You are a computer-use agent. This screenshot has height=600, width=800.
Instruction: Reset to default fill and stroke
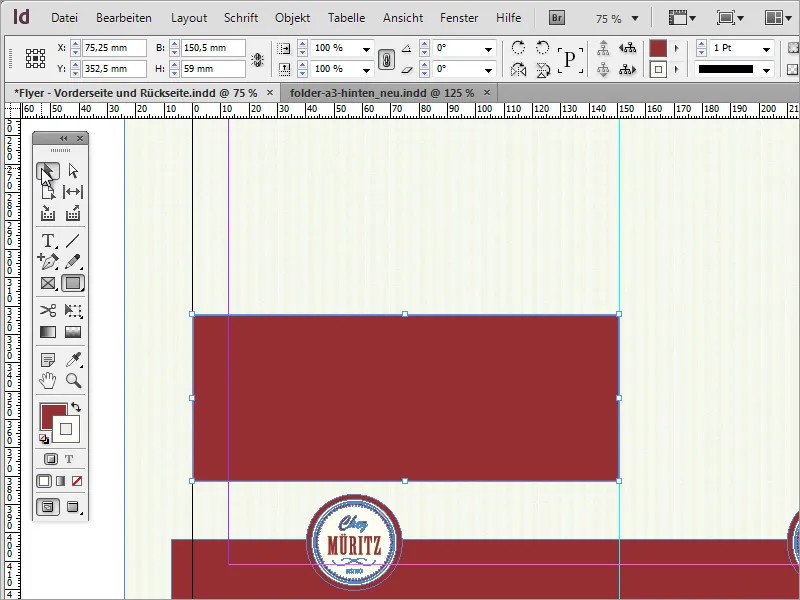pyautogui.click(x=44, y=439)
